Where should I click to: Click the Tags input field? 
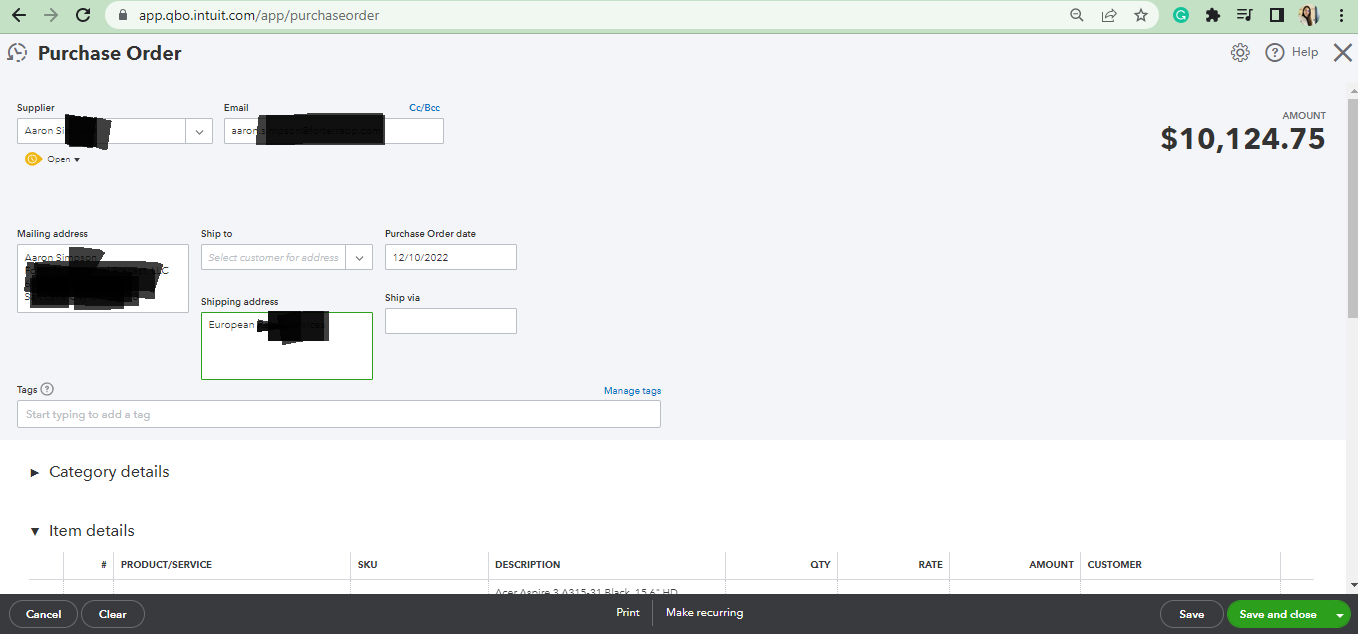(339, 414)
